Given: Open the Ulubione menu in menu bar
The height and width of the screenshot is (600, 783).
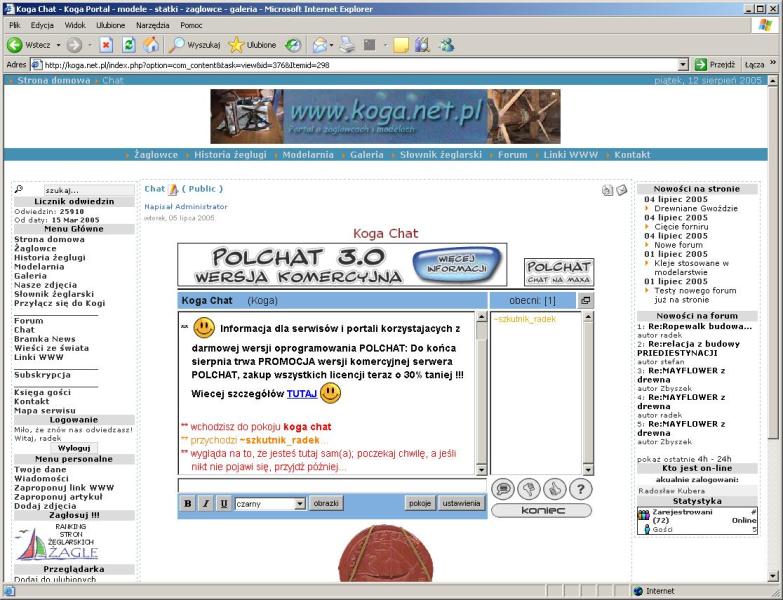Looking at the screenshot, I should pos(110,25).
